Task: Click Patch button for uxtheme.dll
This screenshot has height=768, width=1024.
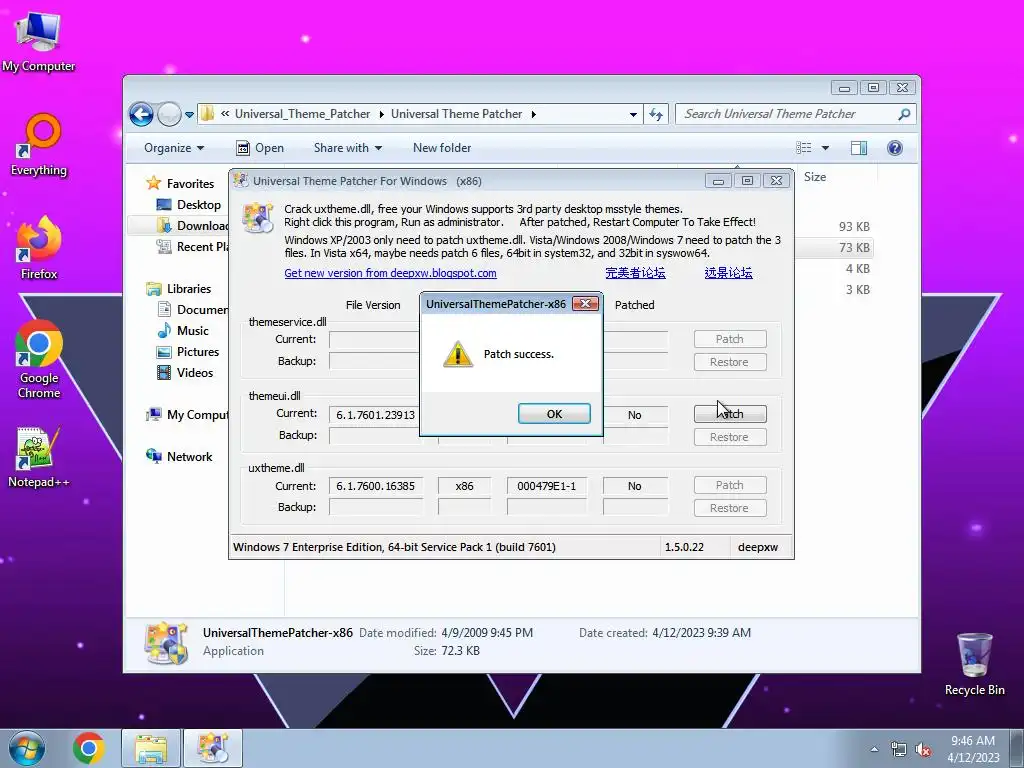Action: coord(730,485)
